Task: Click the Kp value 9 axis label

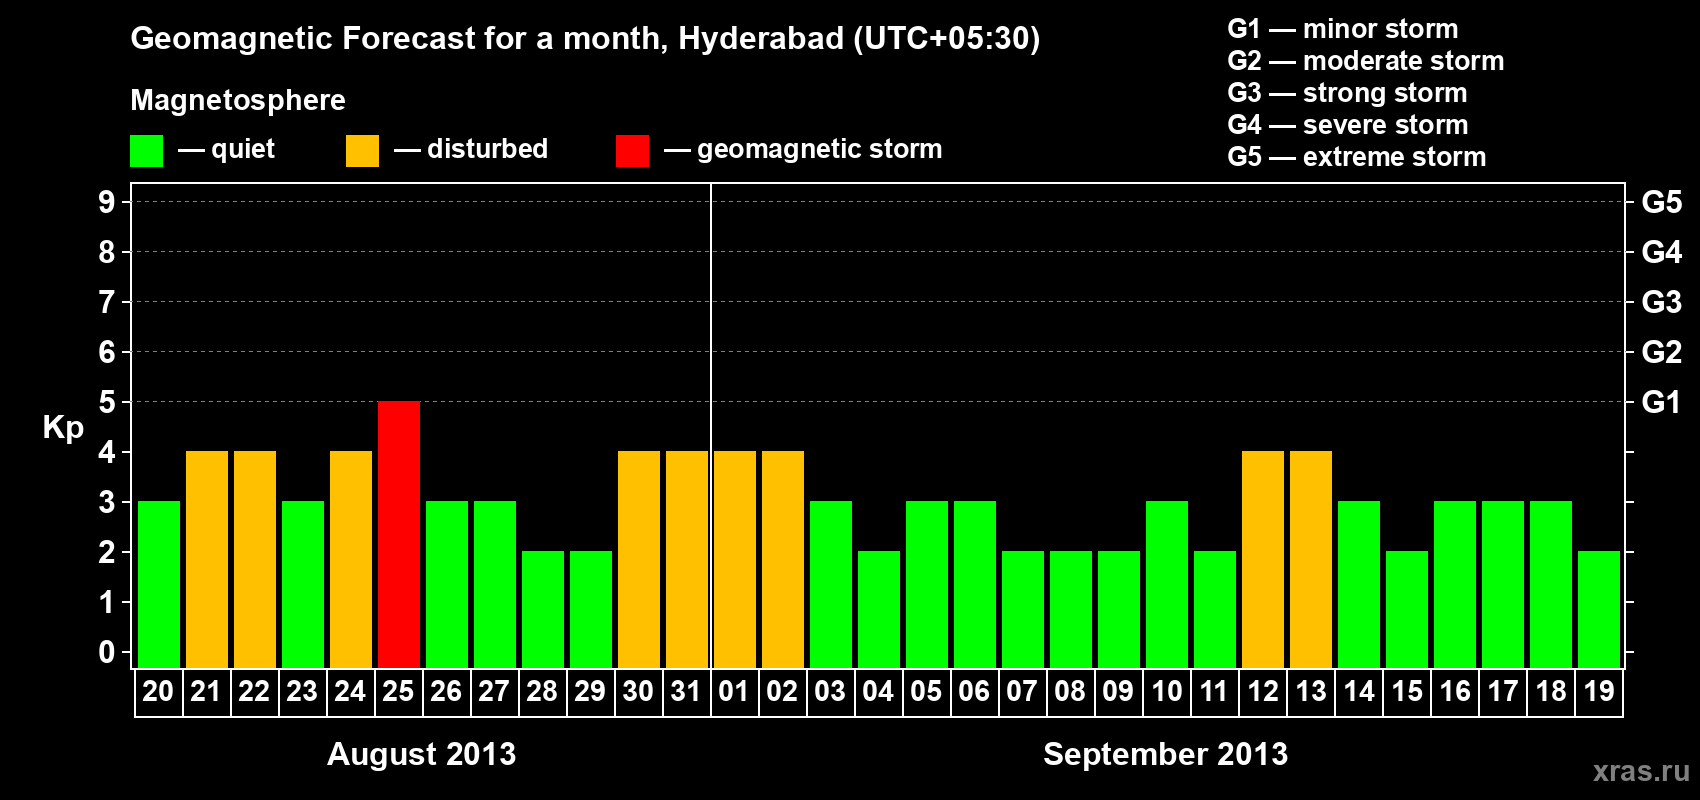Action: [107, 202]
